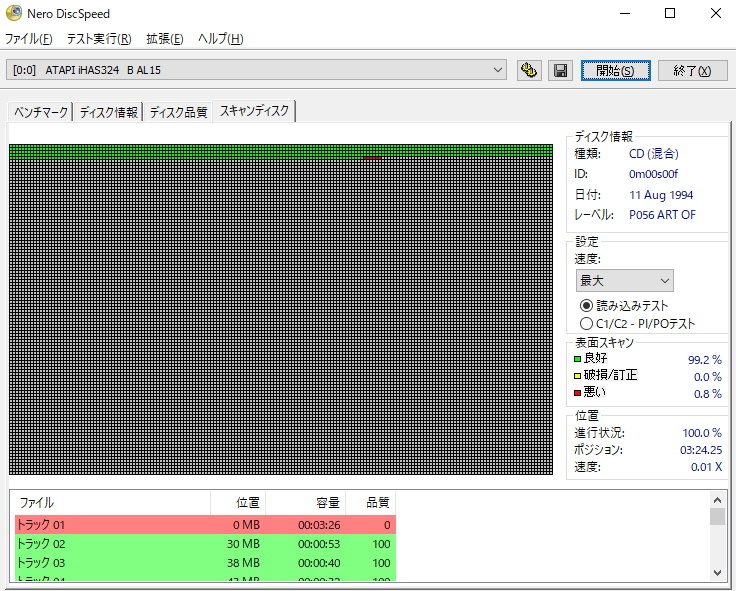Switch to the ディスク品質 tab
736x591 pixels.
click(178, 112)
